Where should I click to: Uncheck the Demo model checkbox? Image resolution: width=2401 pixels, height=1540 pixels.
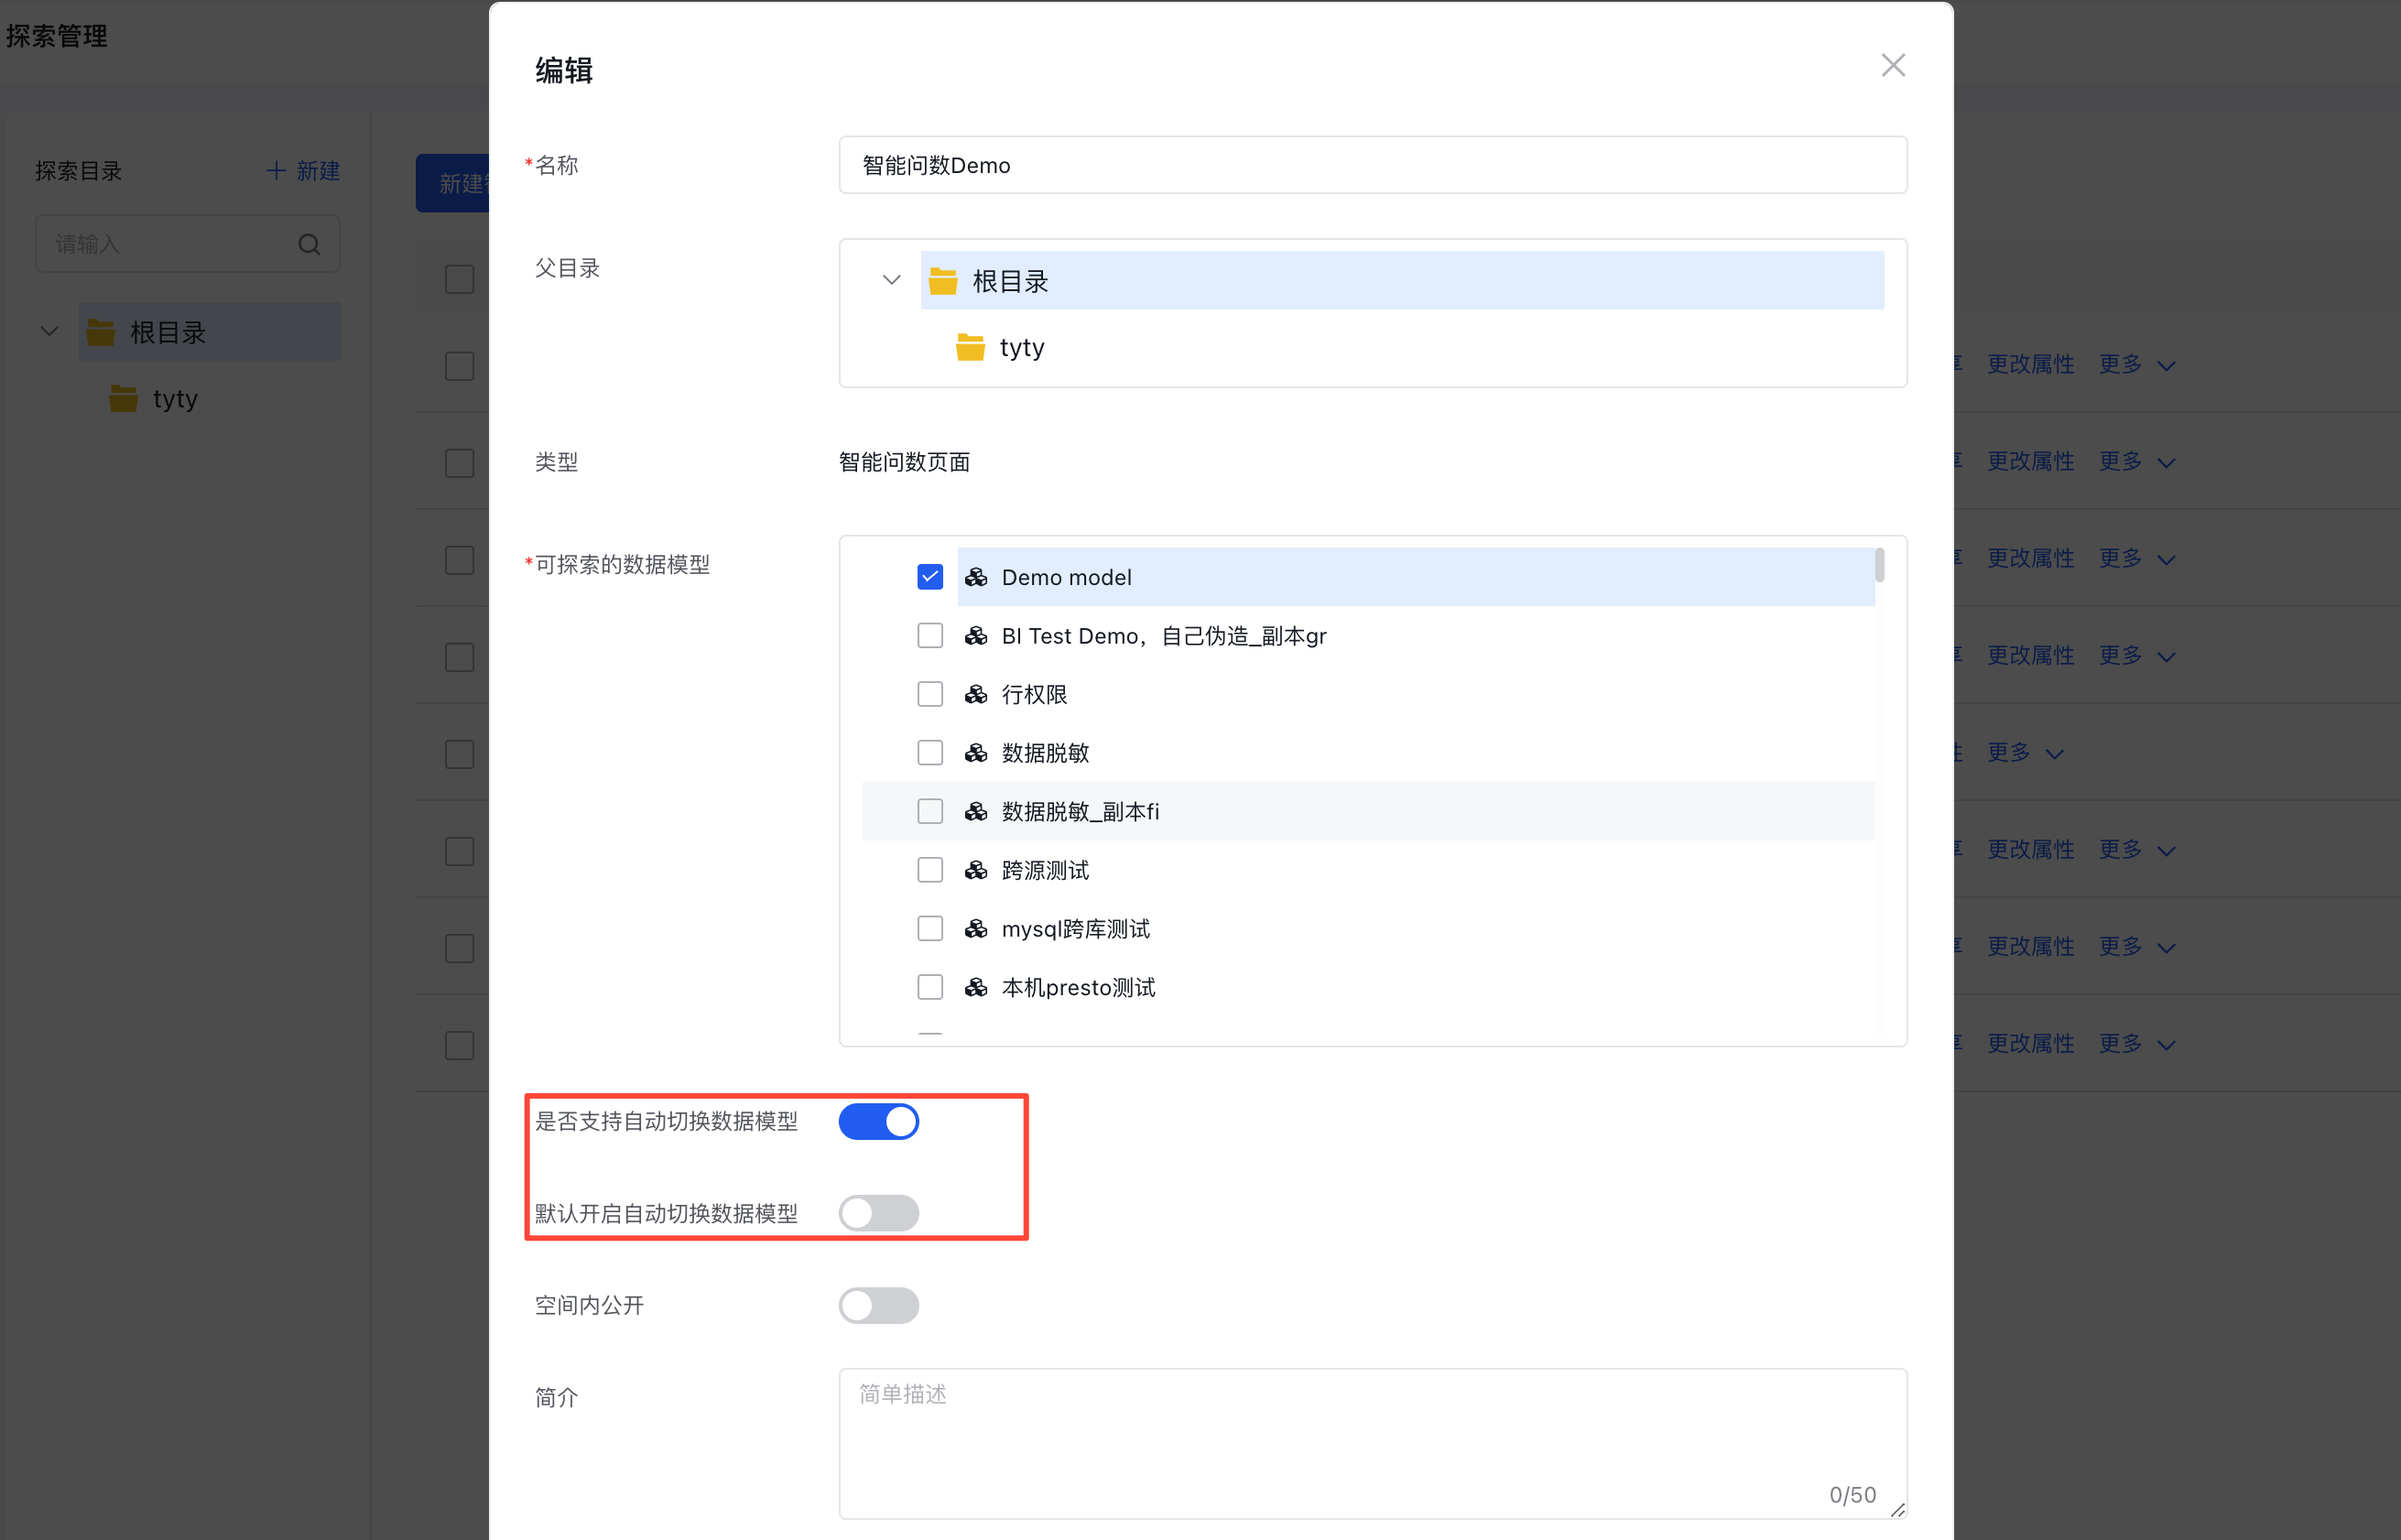pyautogui.click(x=930, y=577)
